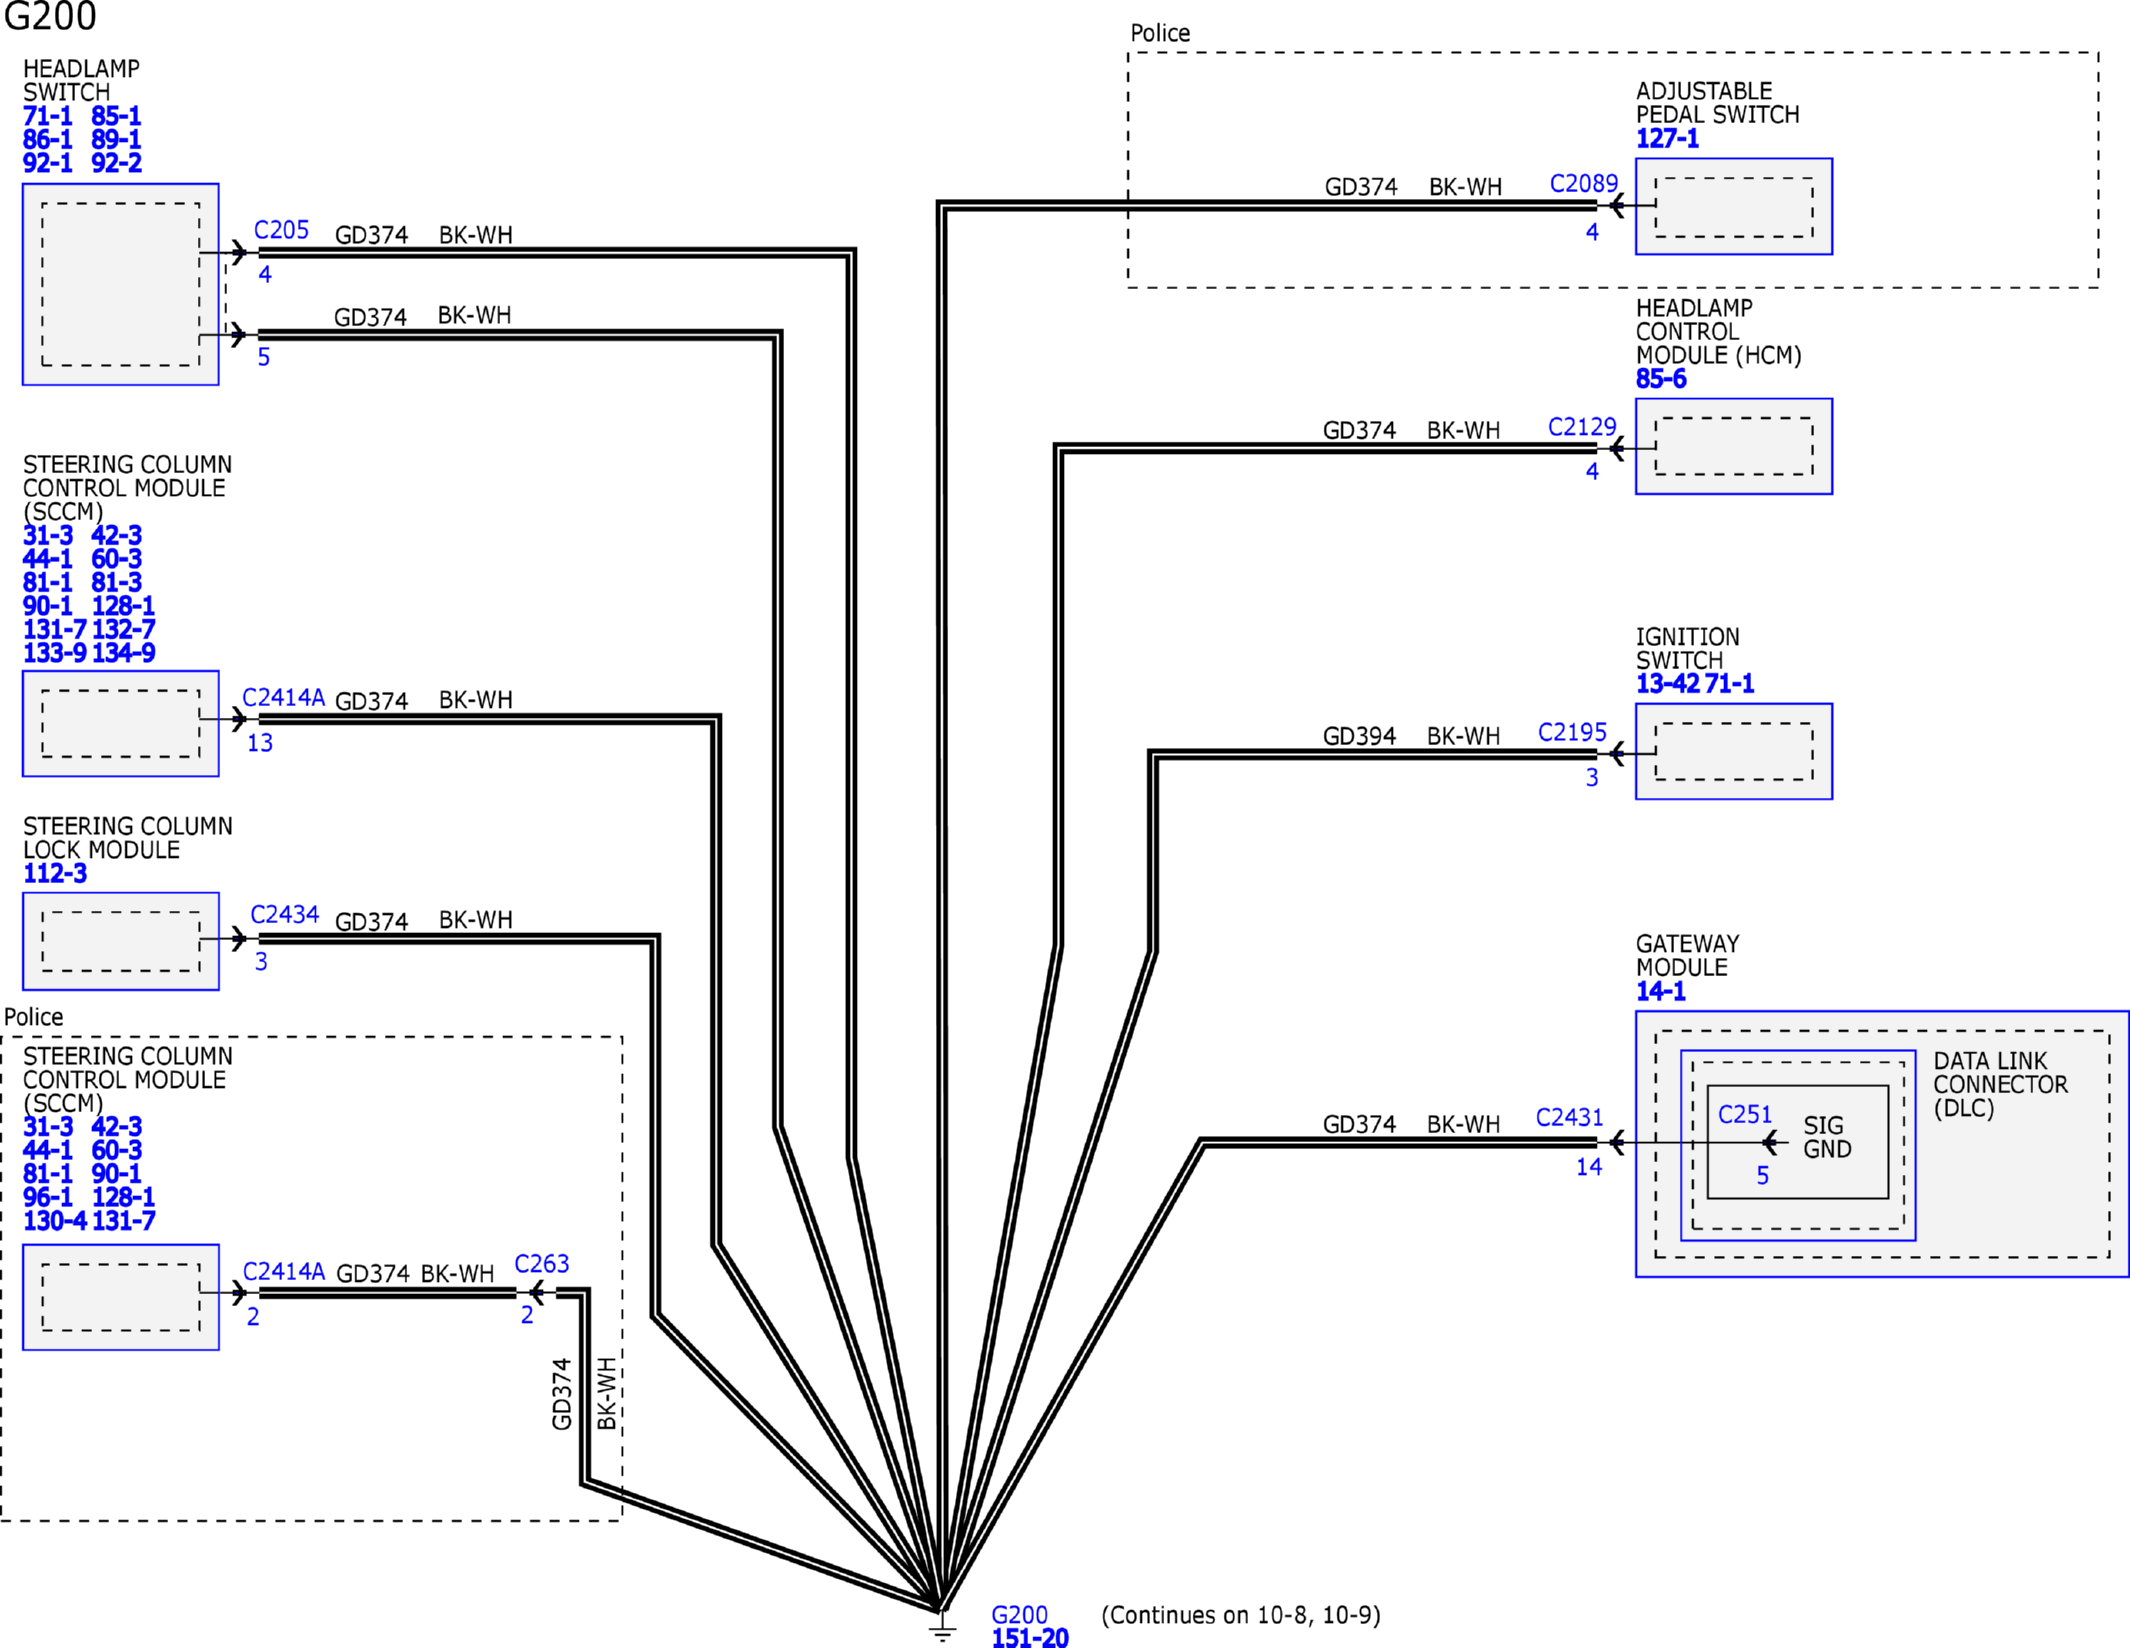The height and width of the screenshot is (1648, 2130).
Task: Click the C2431 gateway module connector
Action: pos(1568,1117)
